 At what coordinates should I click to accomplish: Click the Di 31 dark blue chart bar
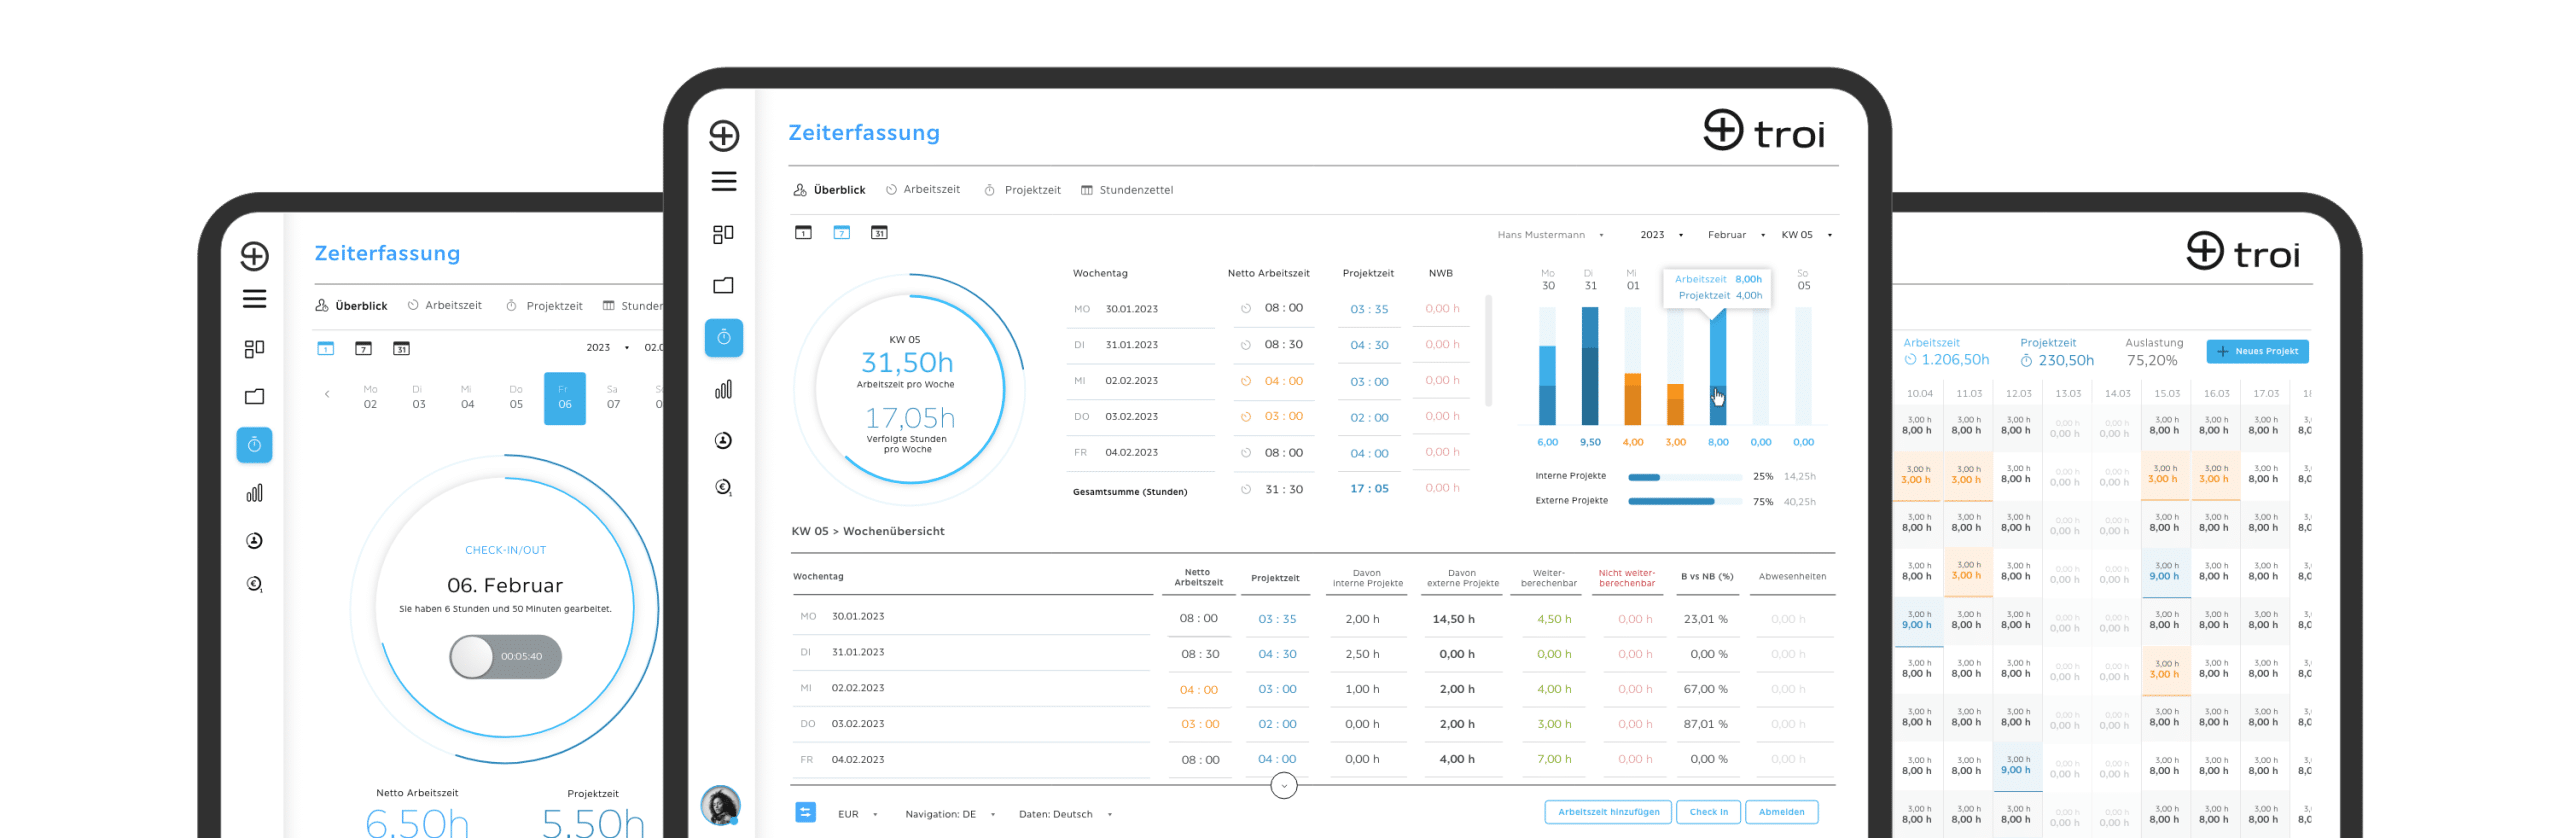point(1590,366)
